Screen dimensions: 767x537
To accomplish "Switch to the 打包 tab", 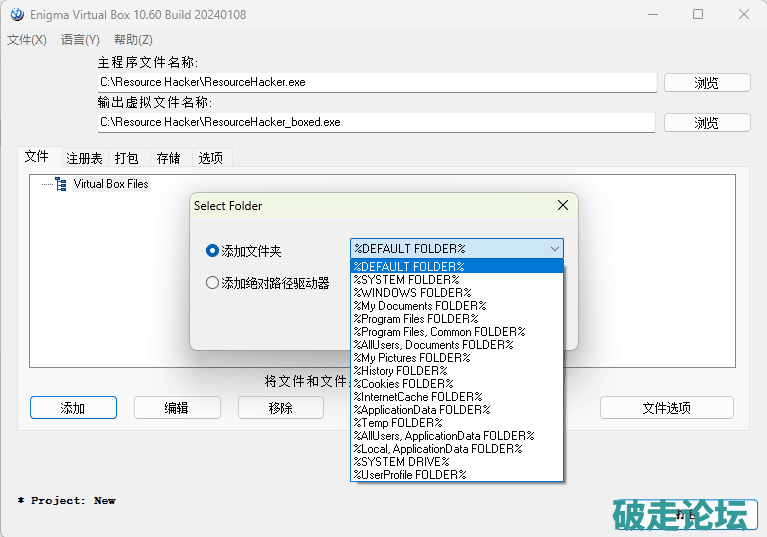I will click(127, 158).
